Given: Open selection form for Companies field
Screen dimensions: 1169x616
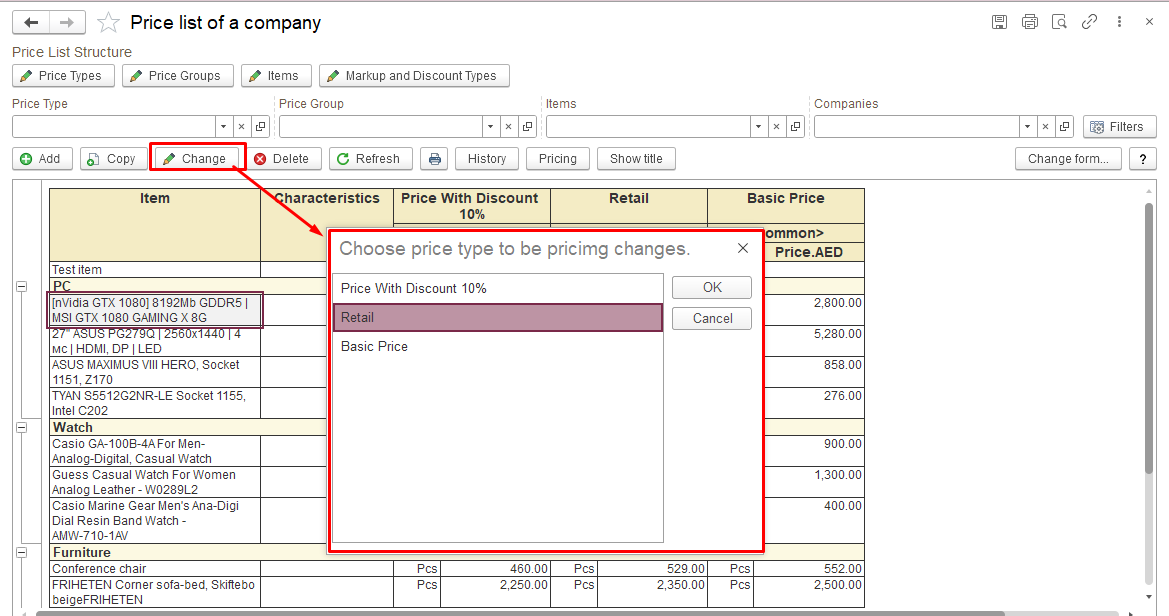Looking at the screenshot, I should [x=1065, y=127].
